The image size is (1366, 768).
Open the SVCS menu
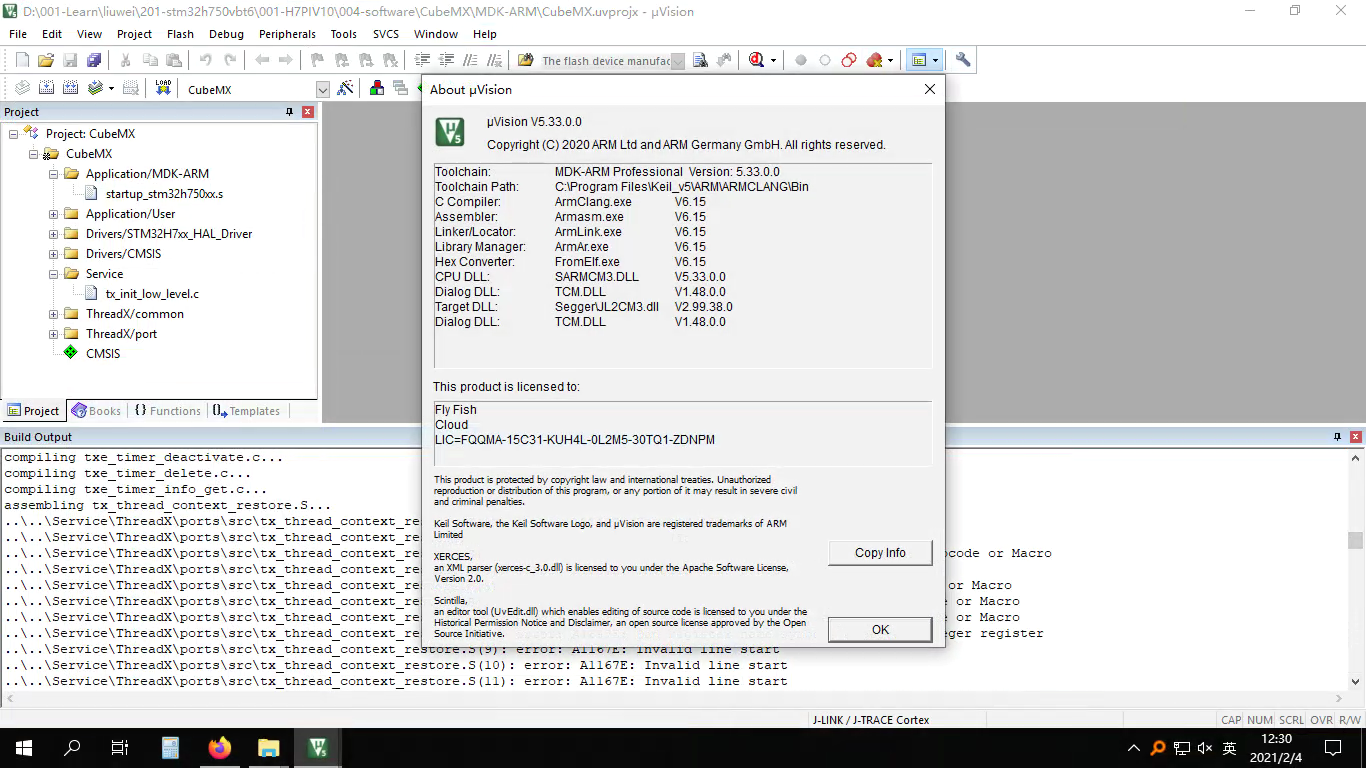click(x=386, y=34)
